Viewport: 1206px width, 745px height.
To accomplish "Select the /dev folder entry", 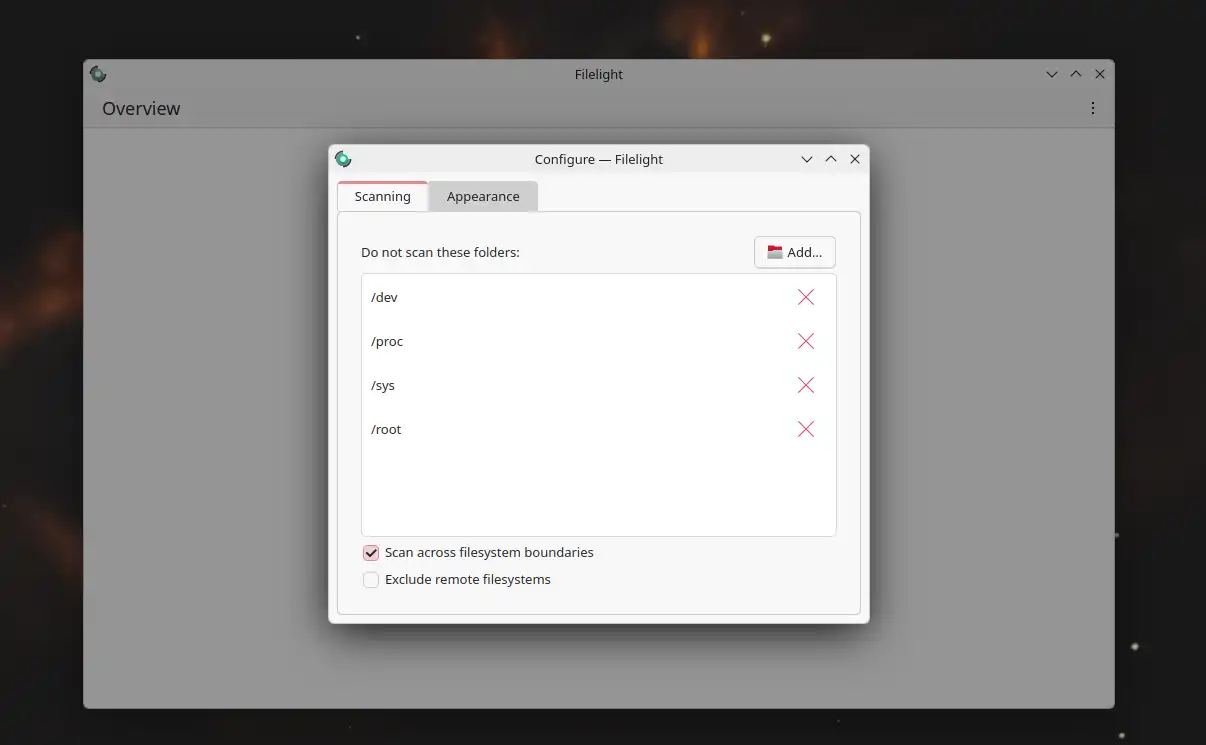I will click(x=385, y=297).
